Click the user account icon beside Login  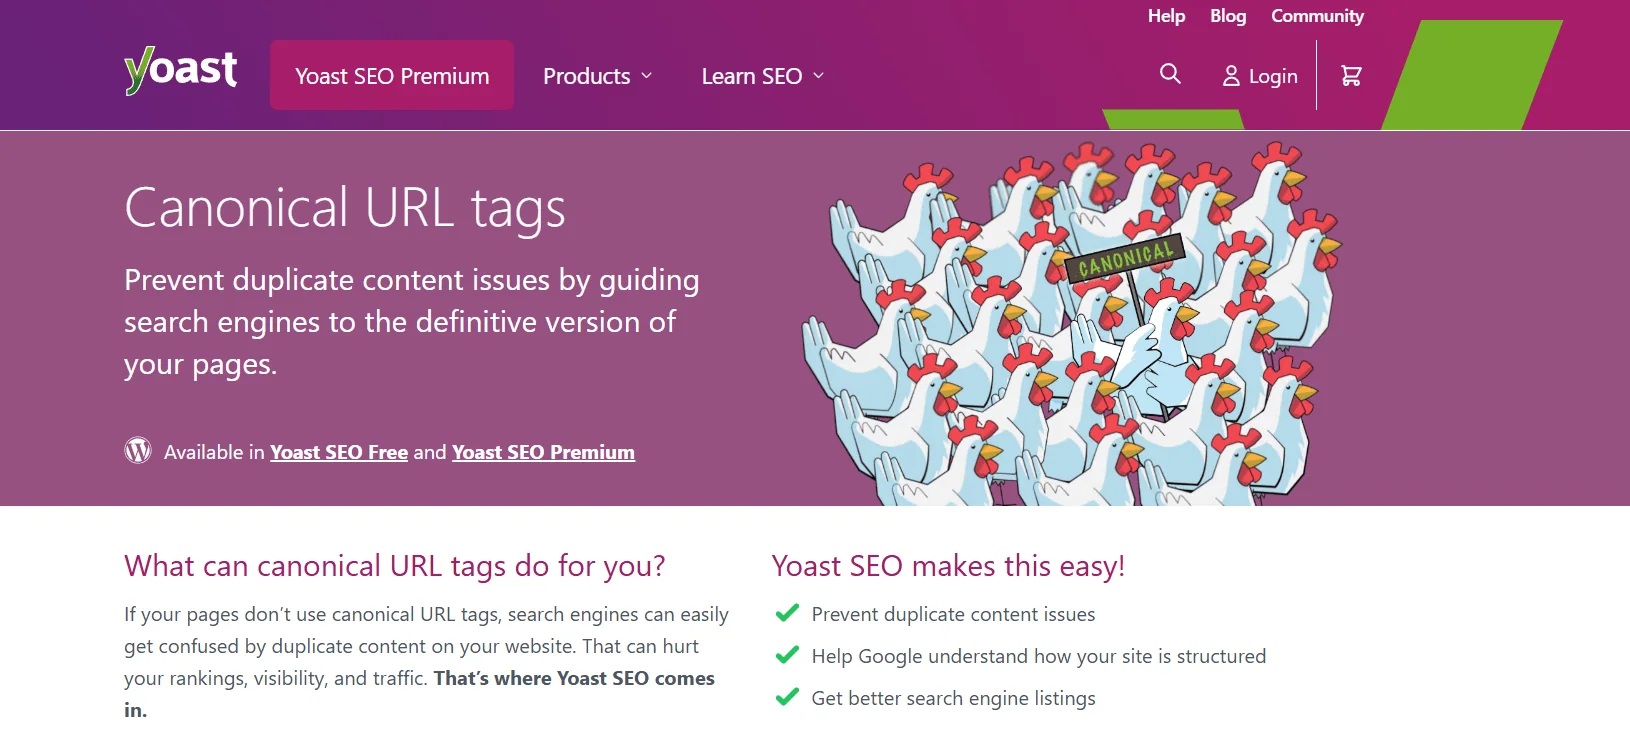1230,75
